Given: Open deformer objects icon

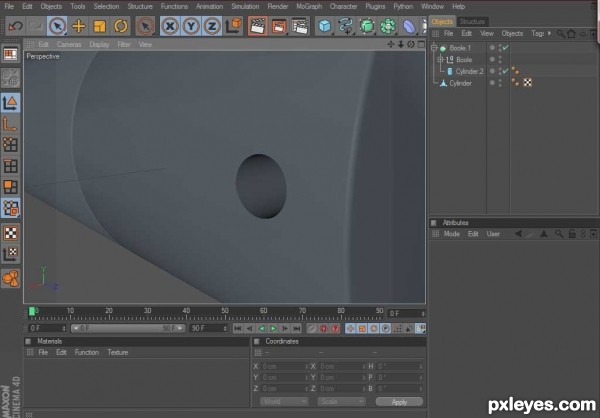Looking at the screenshot, I should pos(409,26).
